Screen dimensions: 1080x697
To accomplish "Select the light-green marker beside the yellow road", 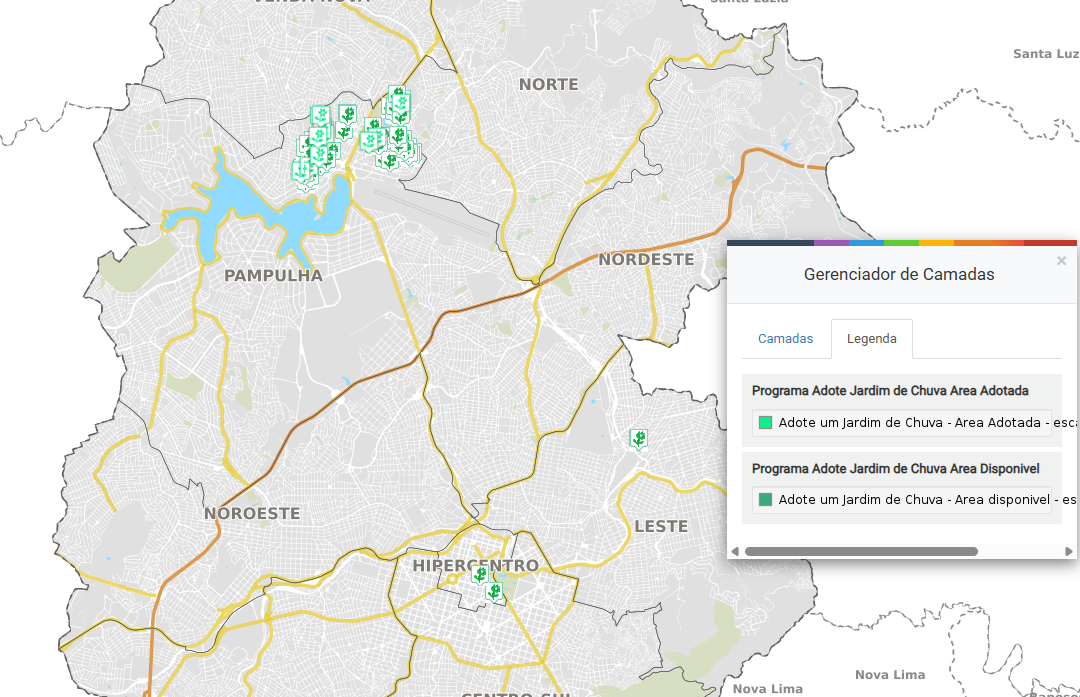I will click(368, 142).
